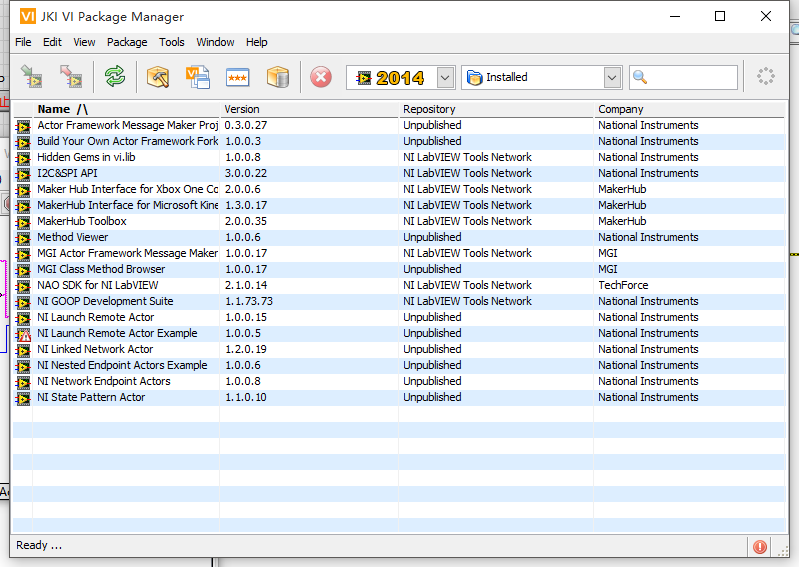The width and height of the screenshot is (799, 567).
Task: Open the Package menu
Action: tap(127, 42)
